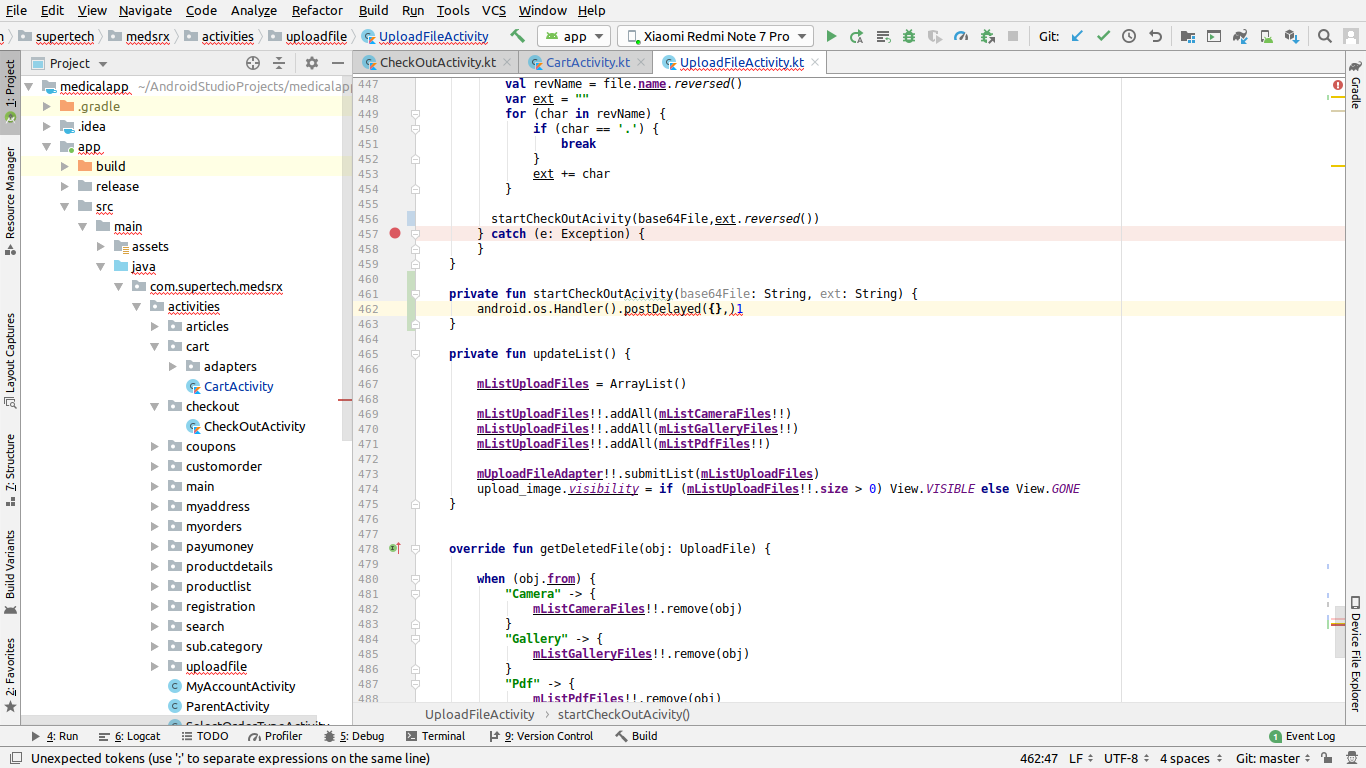1366x768 pixels.
Task: Expand the adapters folder arrow
Action: click(173, 366)
